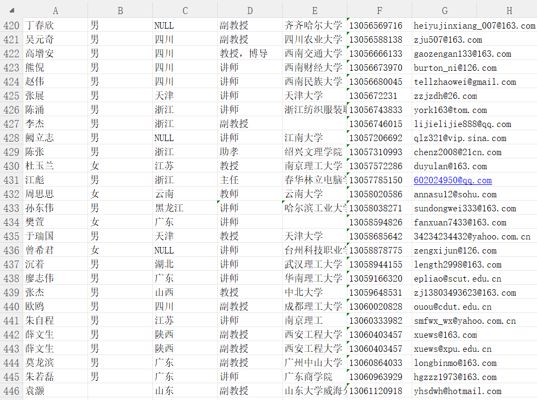
Task: Click email xuews@xpu.edu.cn
Action: (x=452, y=349)
